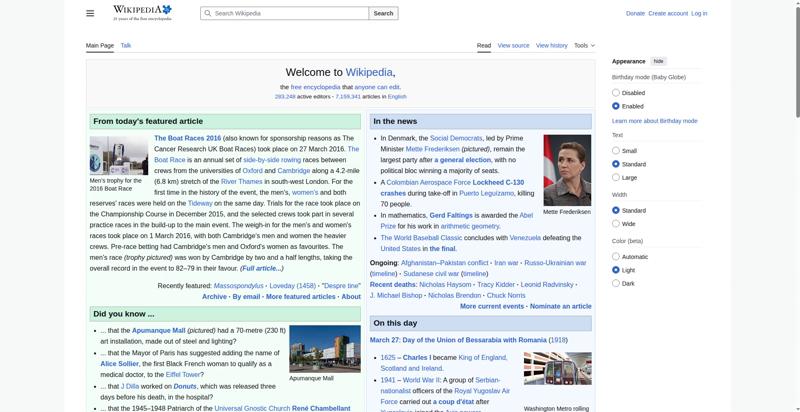Open the Boat Race trophy image
This screenshot has height=412, width=800.
click(118, 156)
